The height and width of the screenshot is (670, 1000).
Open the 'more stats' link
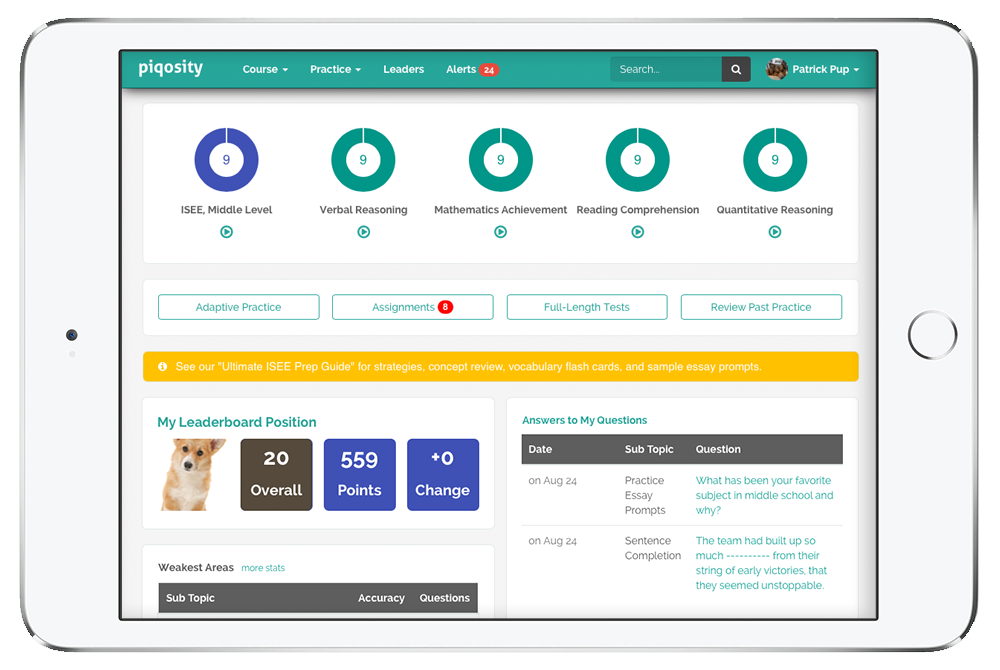[263, 568]
